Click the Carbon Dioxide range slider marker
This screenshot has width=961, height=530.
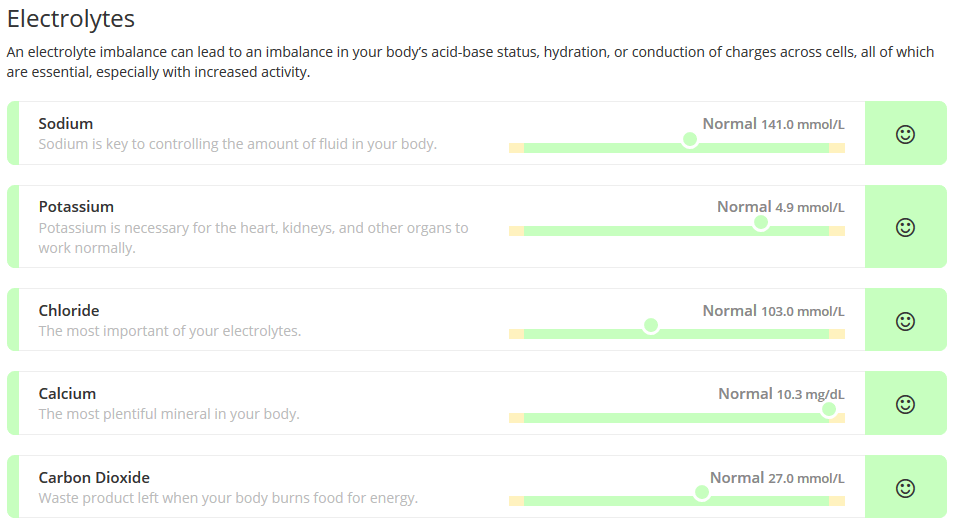[702, 492]
